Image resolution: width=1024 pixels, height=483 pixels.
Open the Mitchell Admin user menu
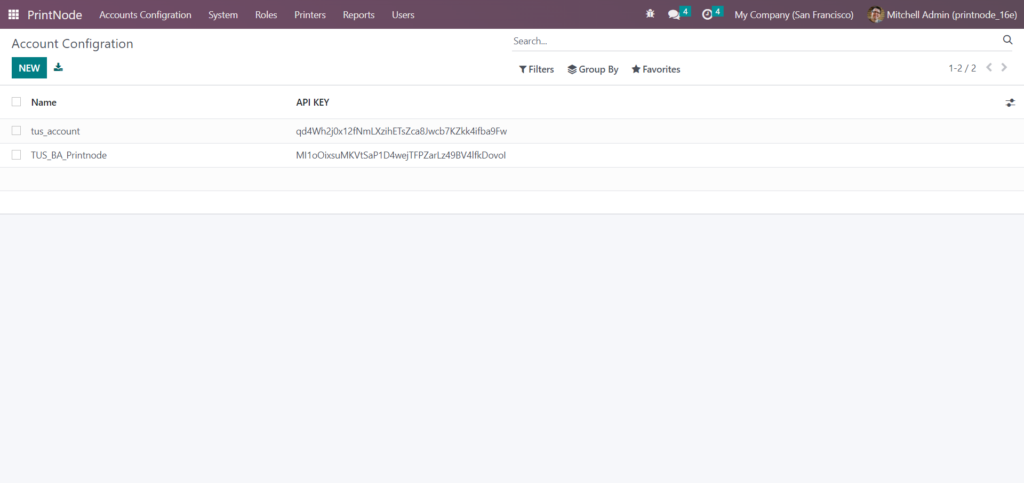943,14
